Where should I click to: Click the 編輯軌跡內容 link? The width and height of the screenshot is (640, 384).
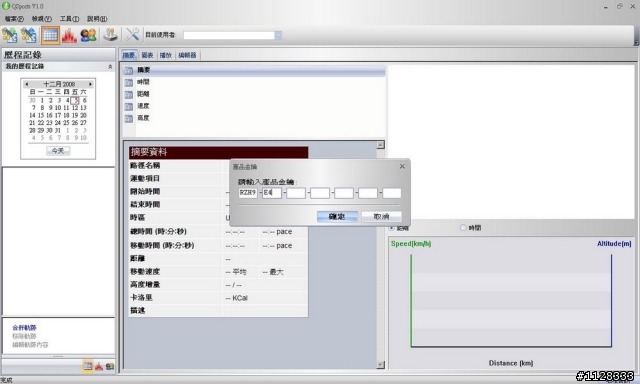(30, 345)
